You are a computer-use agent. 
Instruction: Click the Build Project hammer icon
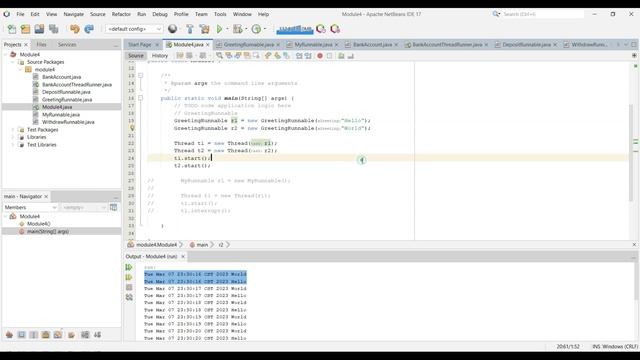(190, 29)
